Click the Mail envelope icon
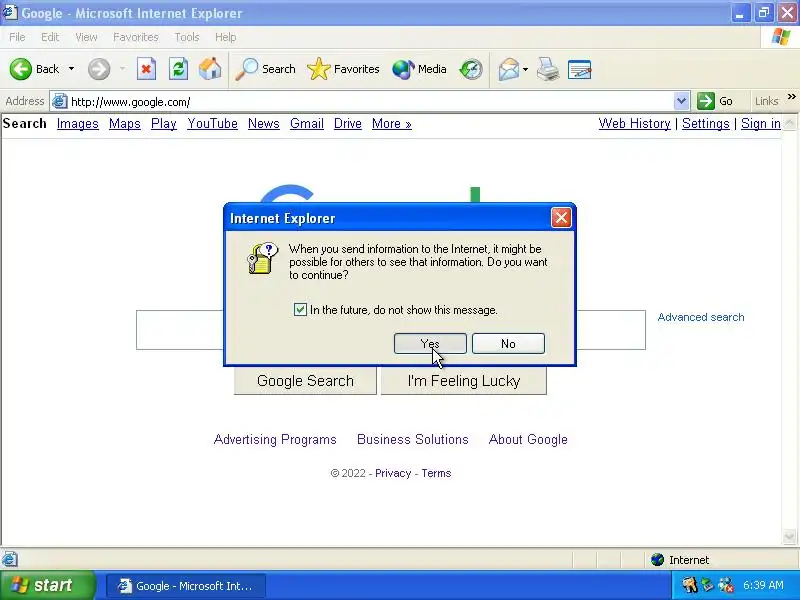800x600 pixels. [509, 69]
